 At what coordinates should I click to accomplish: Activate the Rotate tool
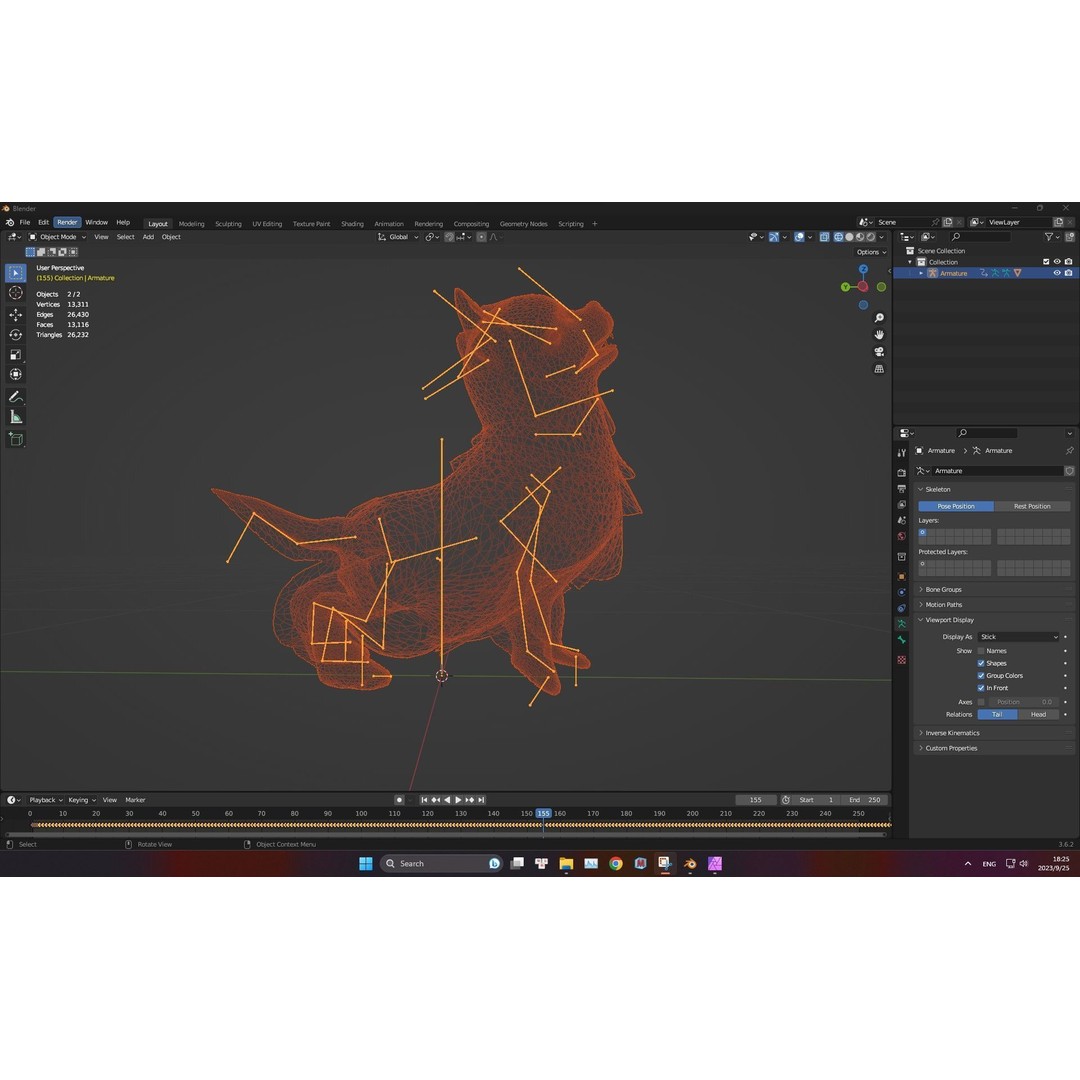coord(15,335)
